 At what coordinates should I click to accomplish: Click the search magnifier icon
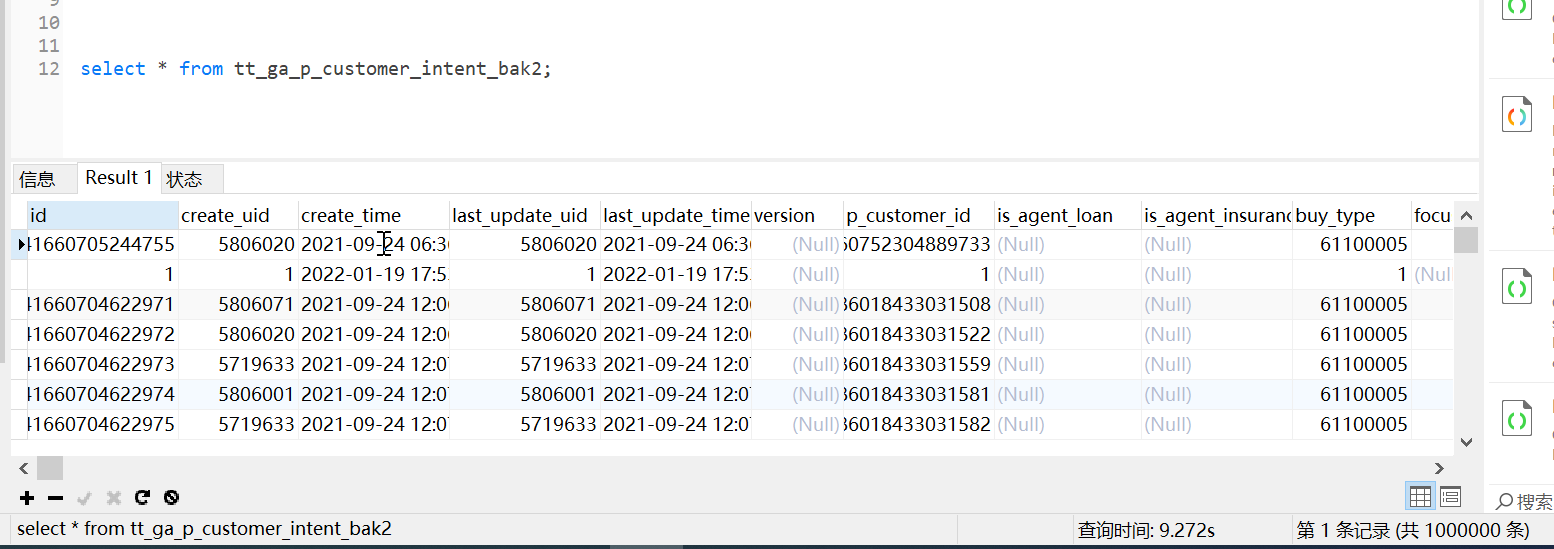tap(1504, 501)
